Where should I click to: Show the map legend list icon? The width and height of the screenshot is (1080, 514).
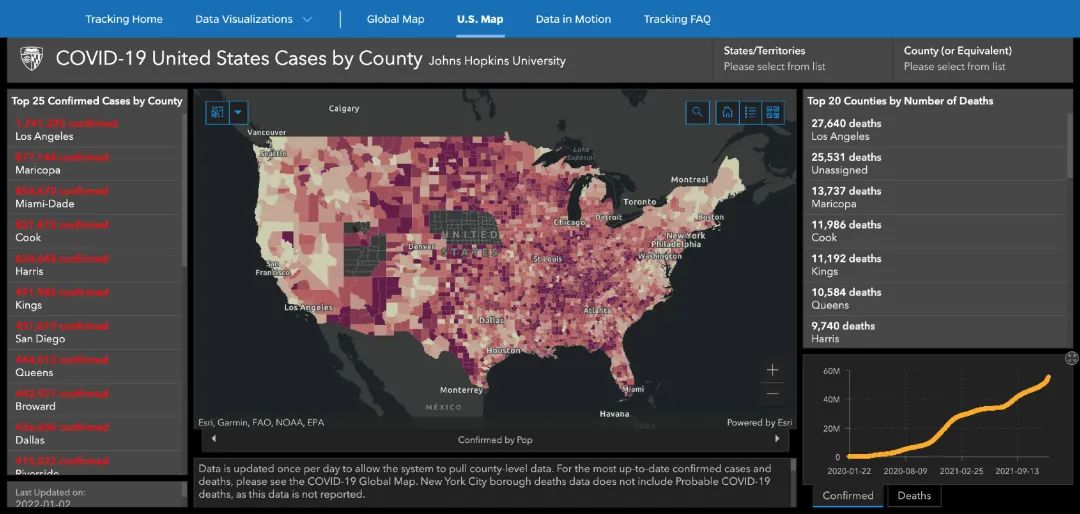coord(751,112)
